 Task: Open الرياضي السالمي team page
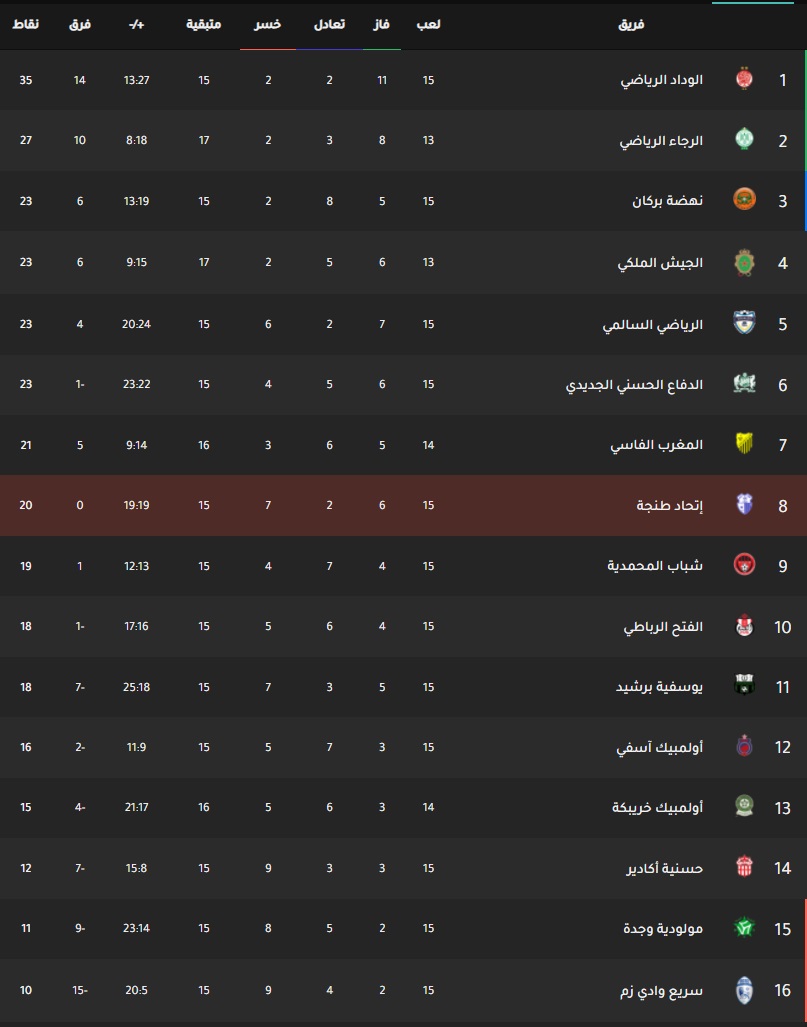(x=652, y=324)
